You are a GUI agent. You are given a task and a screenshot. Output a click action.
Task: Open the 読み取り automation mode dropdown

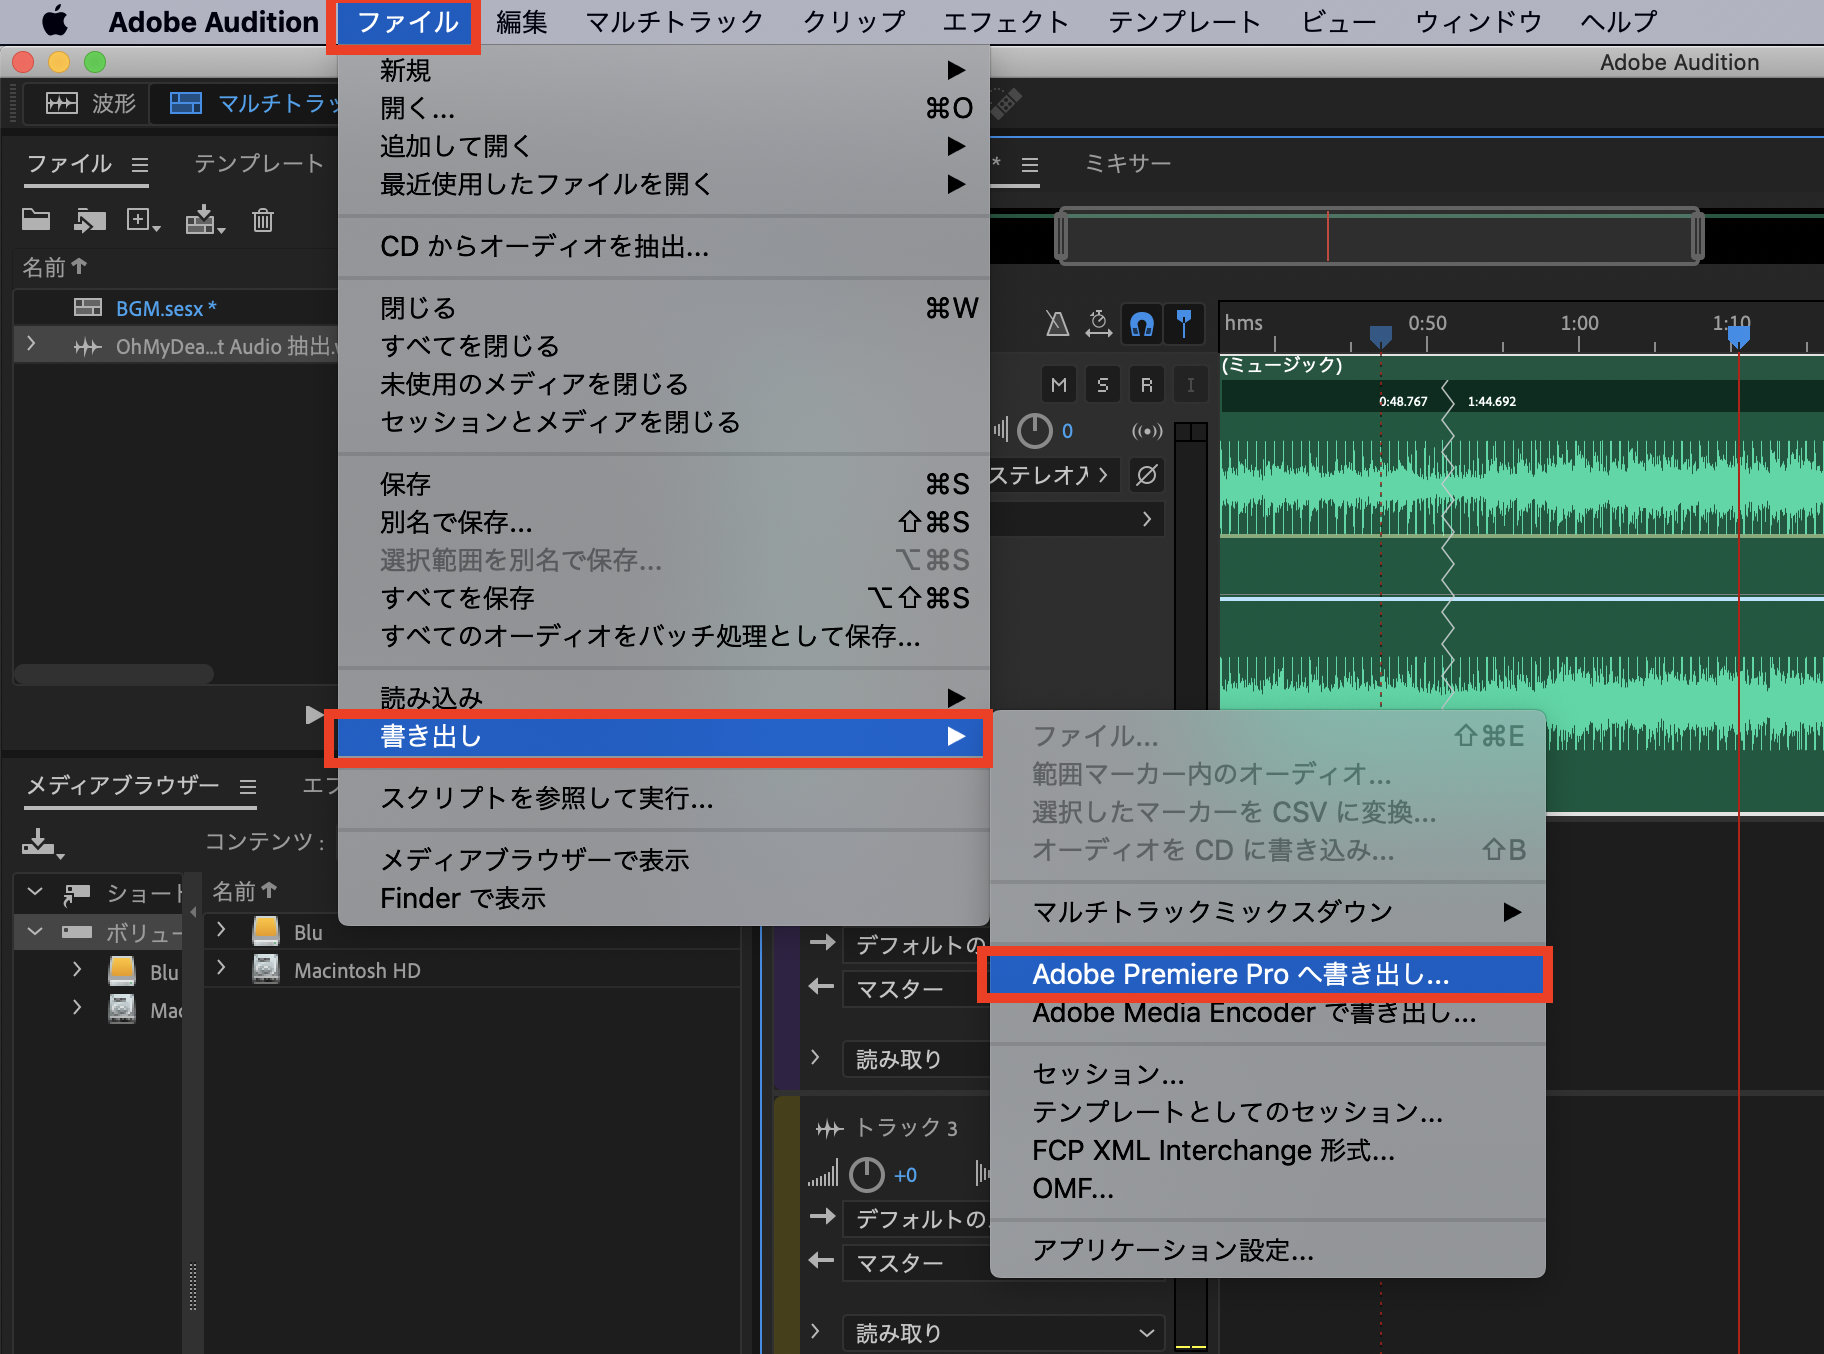[x=1002, y=1332]
